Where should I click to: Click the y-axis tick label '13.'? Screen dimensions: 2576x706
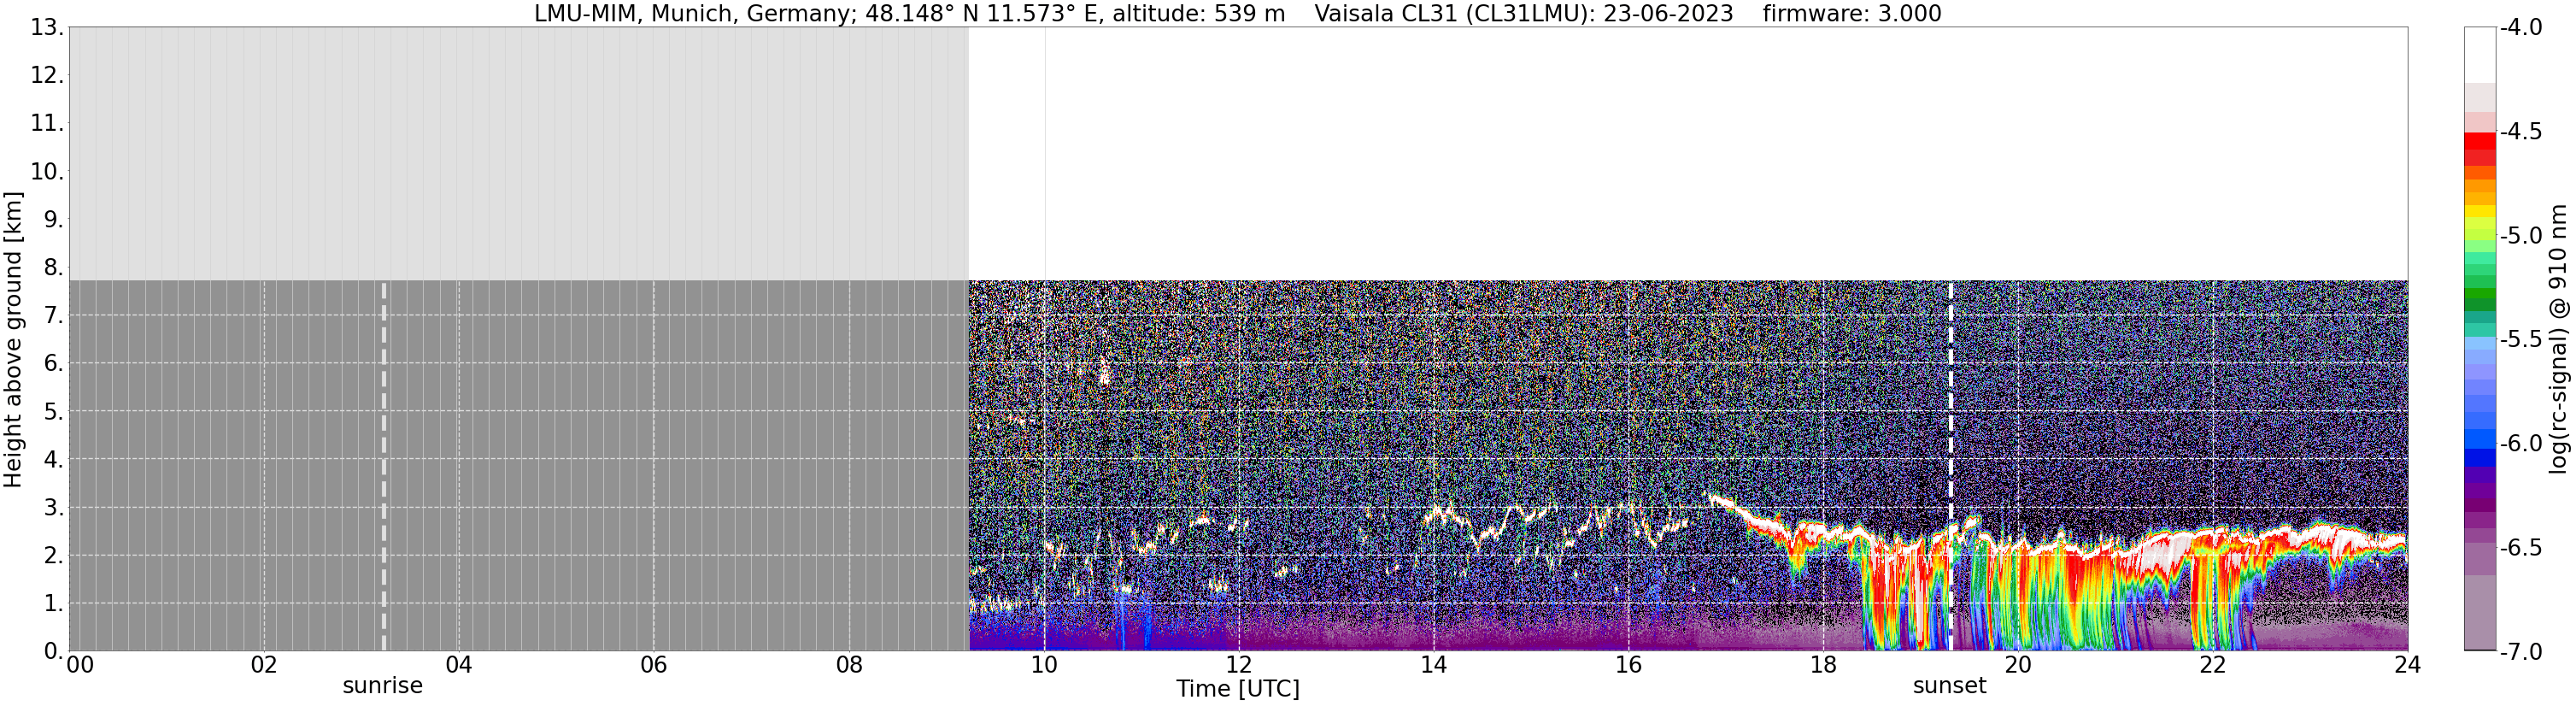(47, 28)
